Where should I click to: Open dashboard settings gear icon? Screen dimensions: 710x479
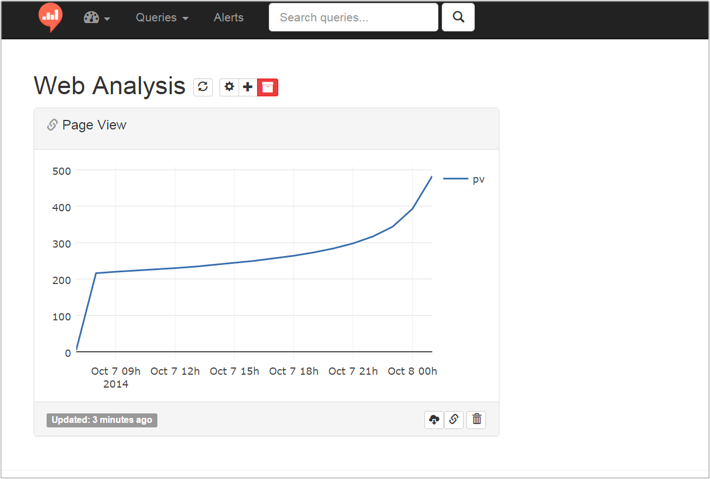230,87
